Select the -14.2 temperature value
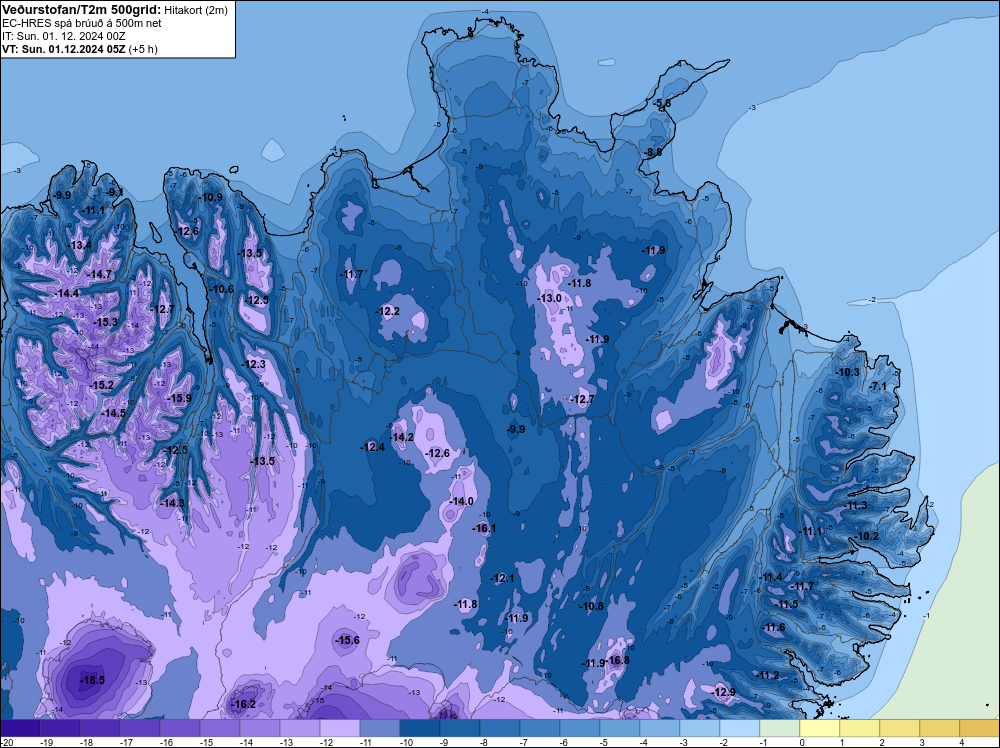This screenshot has width=1000, height=748. coord(402,437)
